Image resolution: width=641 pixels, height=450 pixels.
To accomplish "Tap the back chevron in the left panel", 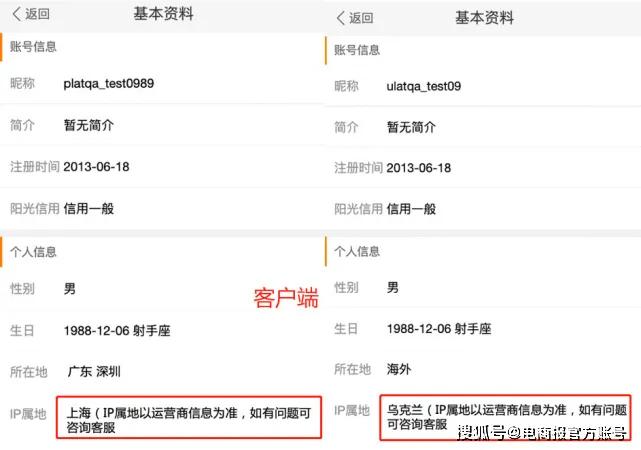I will click(x=14, y=16).
